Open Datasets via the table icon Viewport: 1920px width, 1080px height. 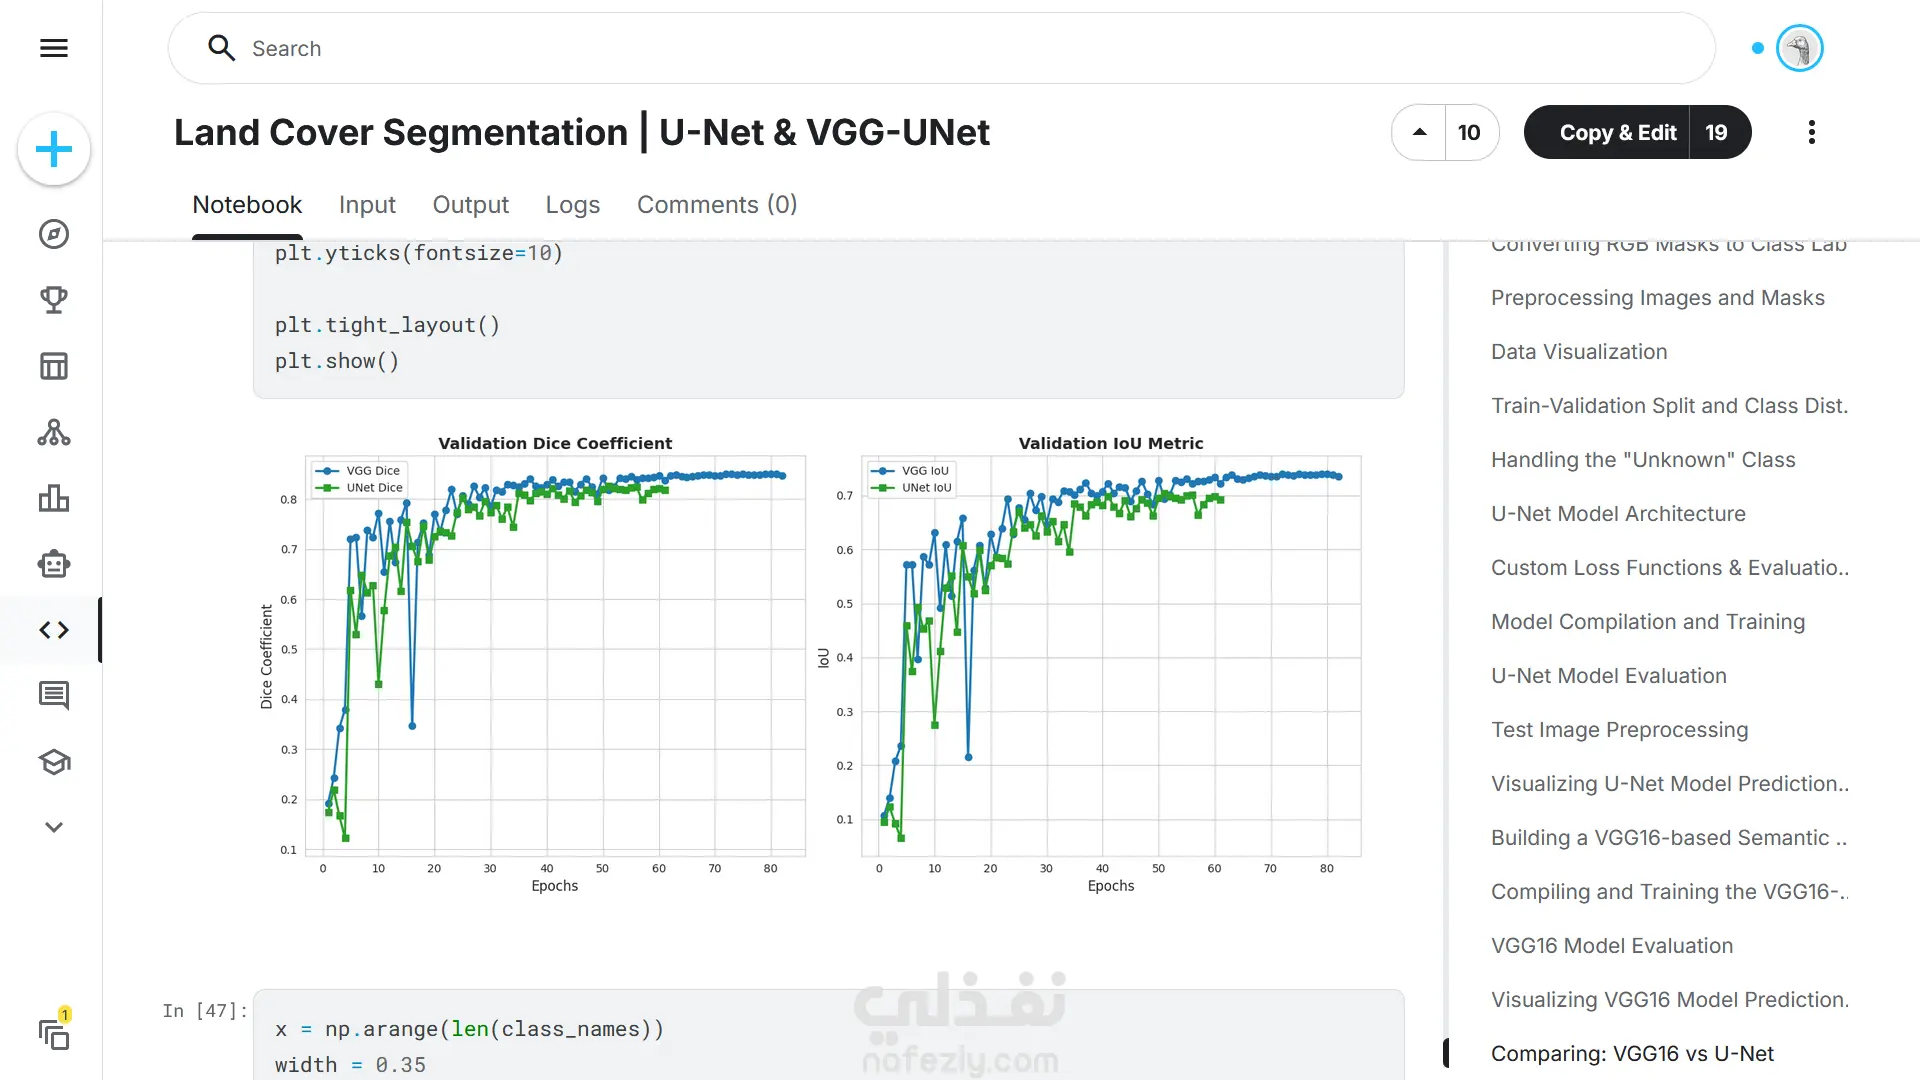(54, 366)
